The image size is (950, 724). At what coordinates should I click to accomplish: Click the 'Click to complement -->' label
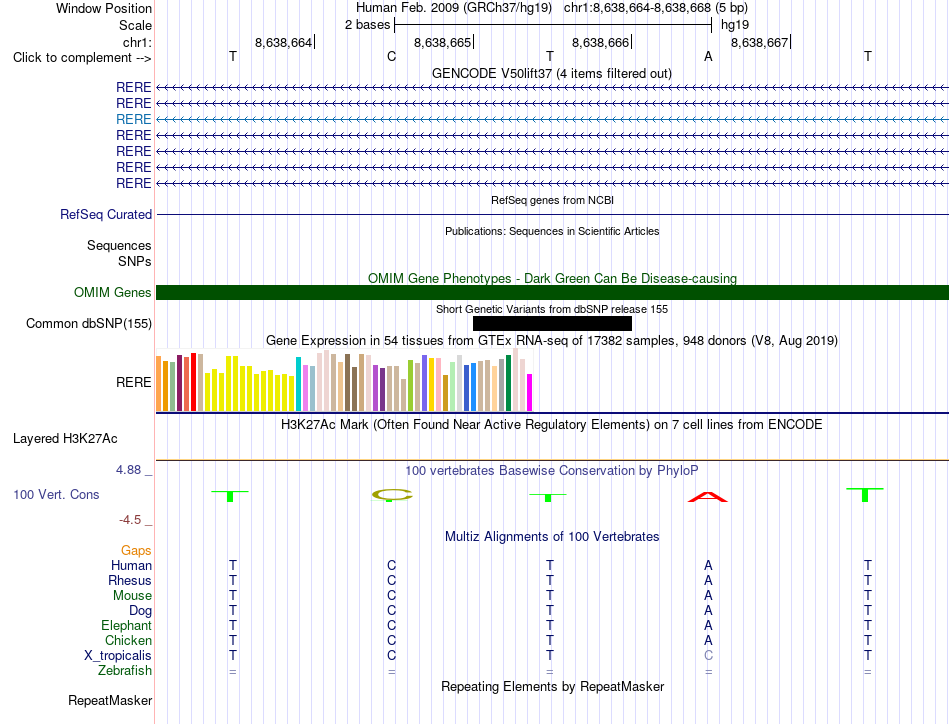82,58
